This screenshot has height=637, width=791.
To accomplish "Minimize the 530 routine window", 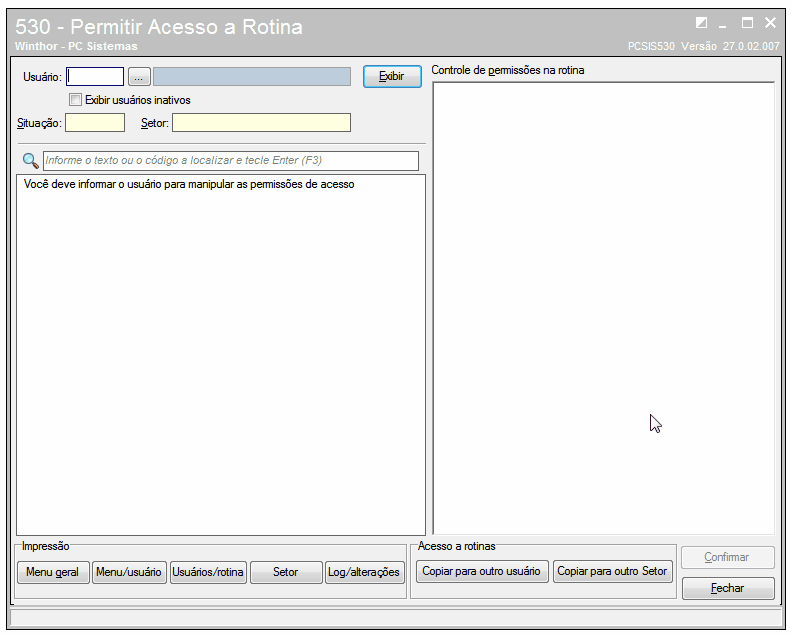I will 723,24.
